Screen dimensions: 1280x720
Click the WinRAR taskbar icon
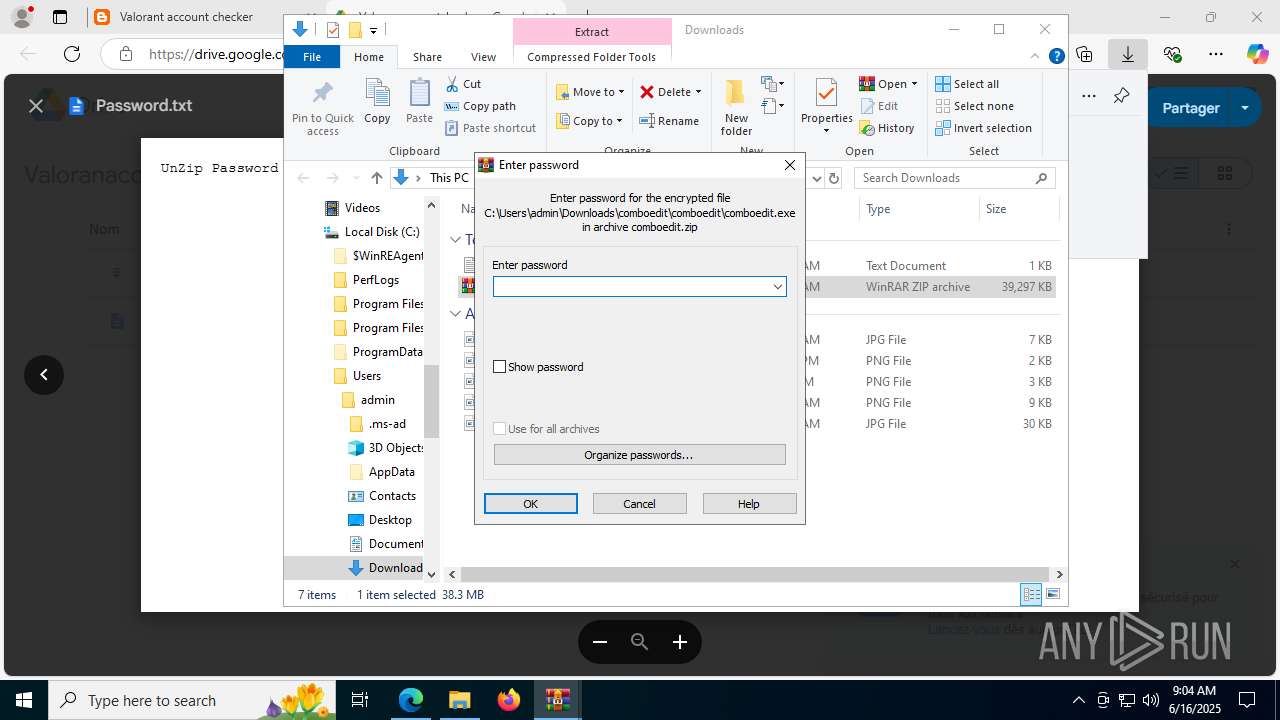558,700
